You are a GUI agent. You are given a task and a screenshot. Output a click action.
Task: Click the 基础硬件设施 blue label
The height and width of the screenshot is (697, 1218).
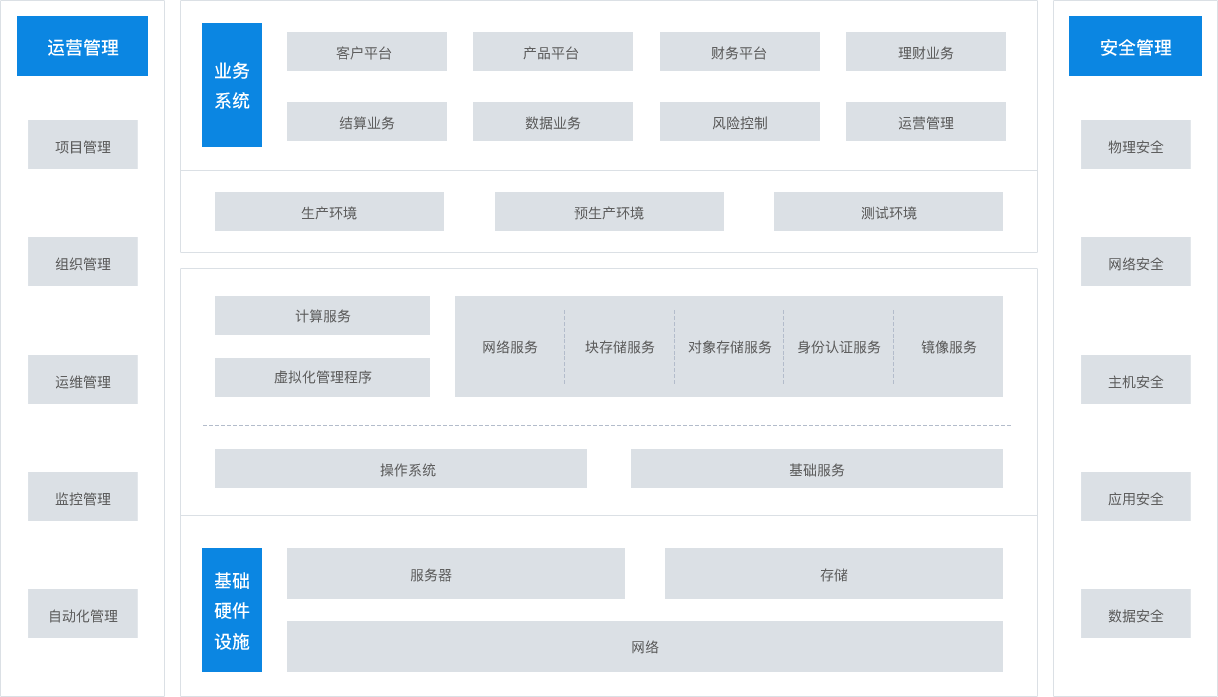click(x=232, y=610)
